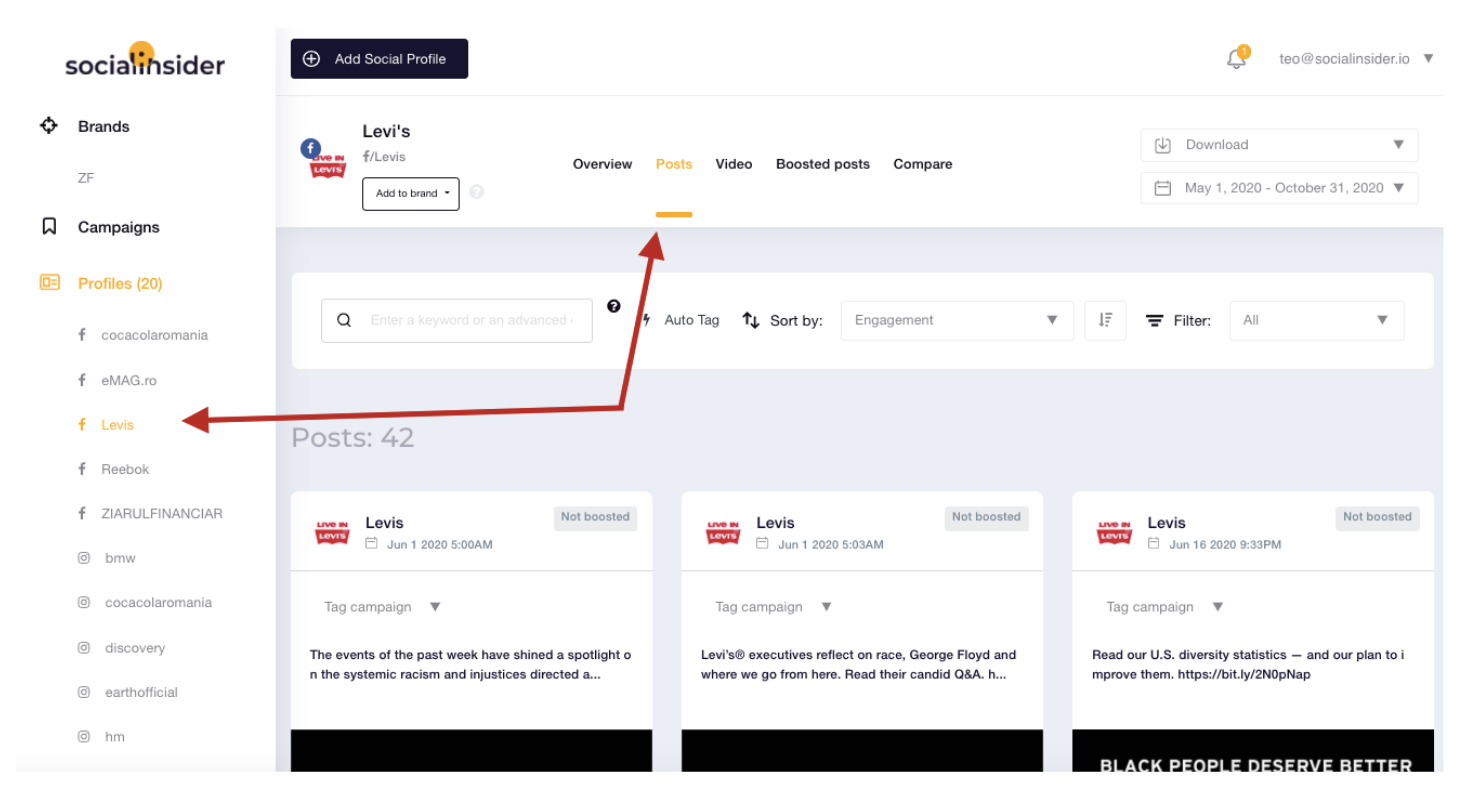
Task: Click the download icon in Download box
Action: click(x=1163, y=145)
